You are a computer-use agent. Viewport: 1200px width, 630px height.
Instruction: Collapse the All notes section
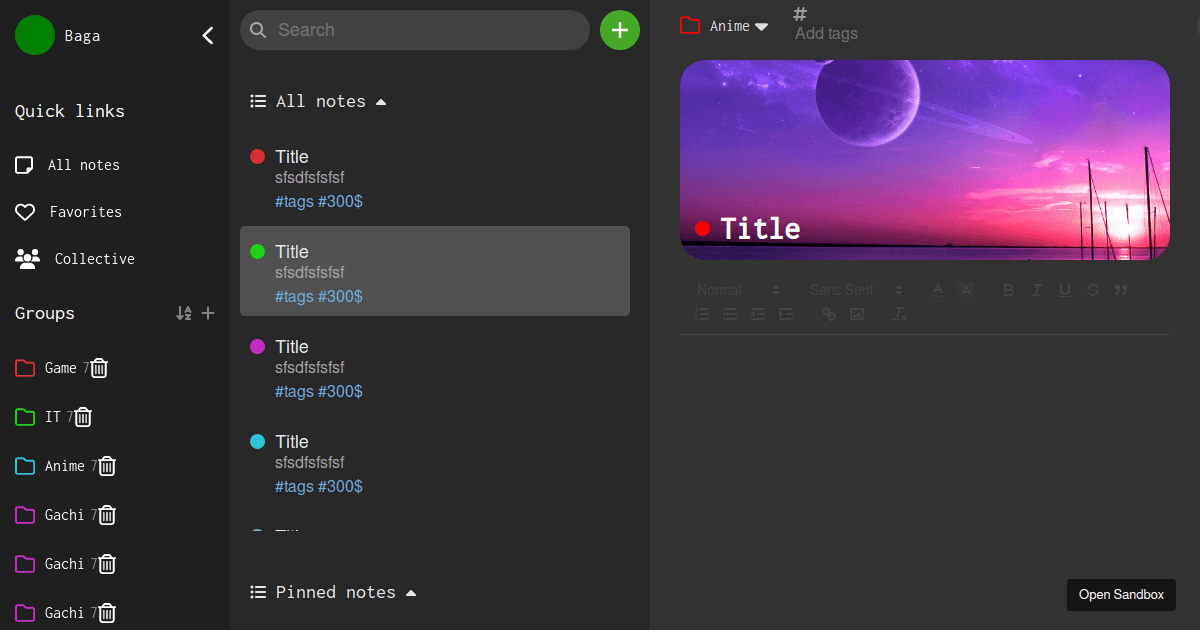tap(381, 100)
